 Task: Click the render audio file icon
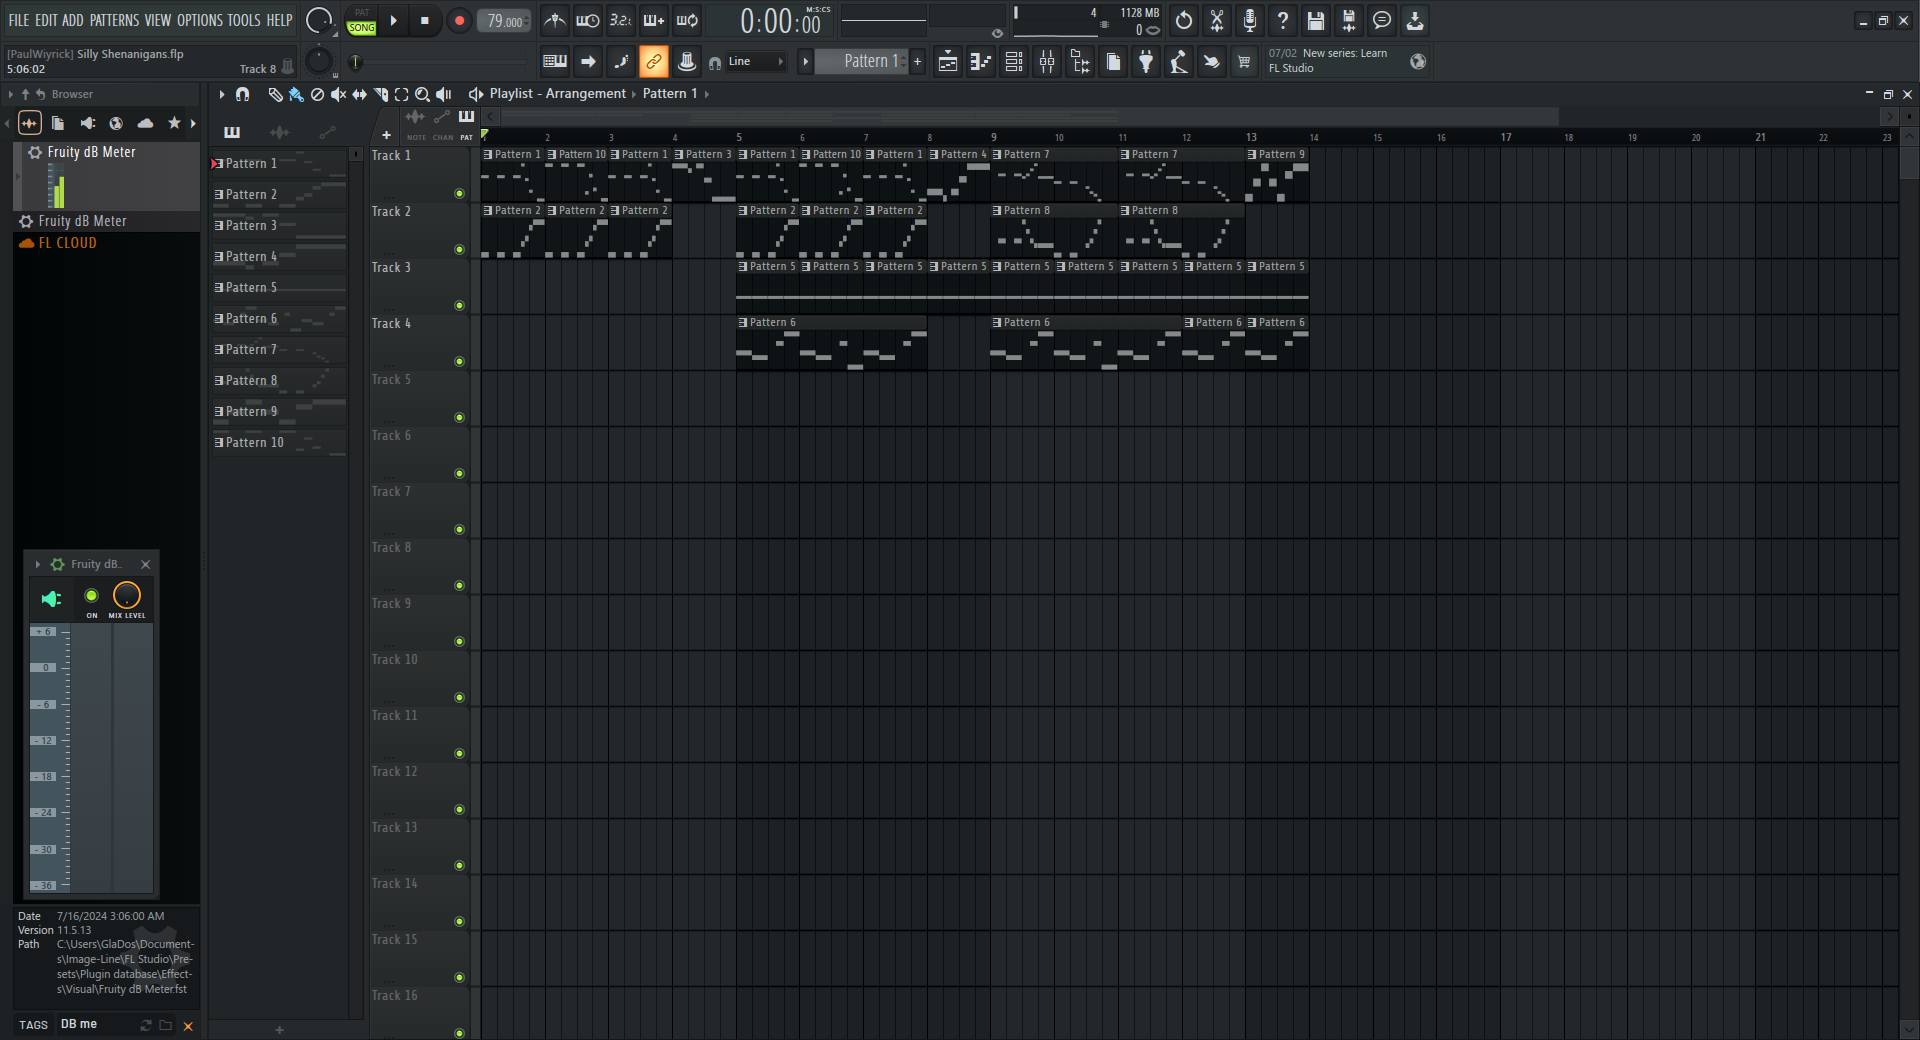(1349, 20)
